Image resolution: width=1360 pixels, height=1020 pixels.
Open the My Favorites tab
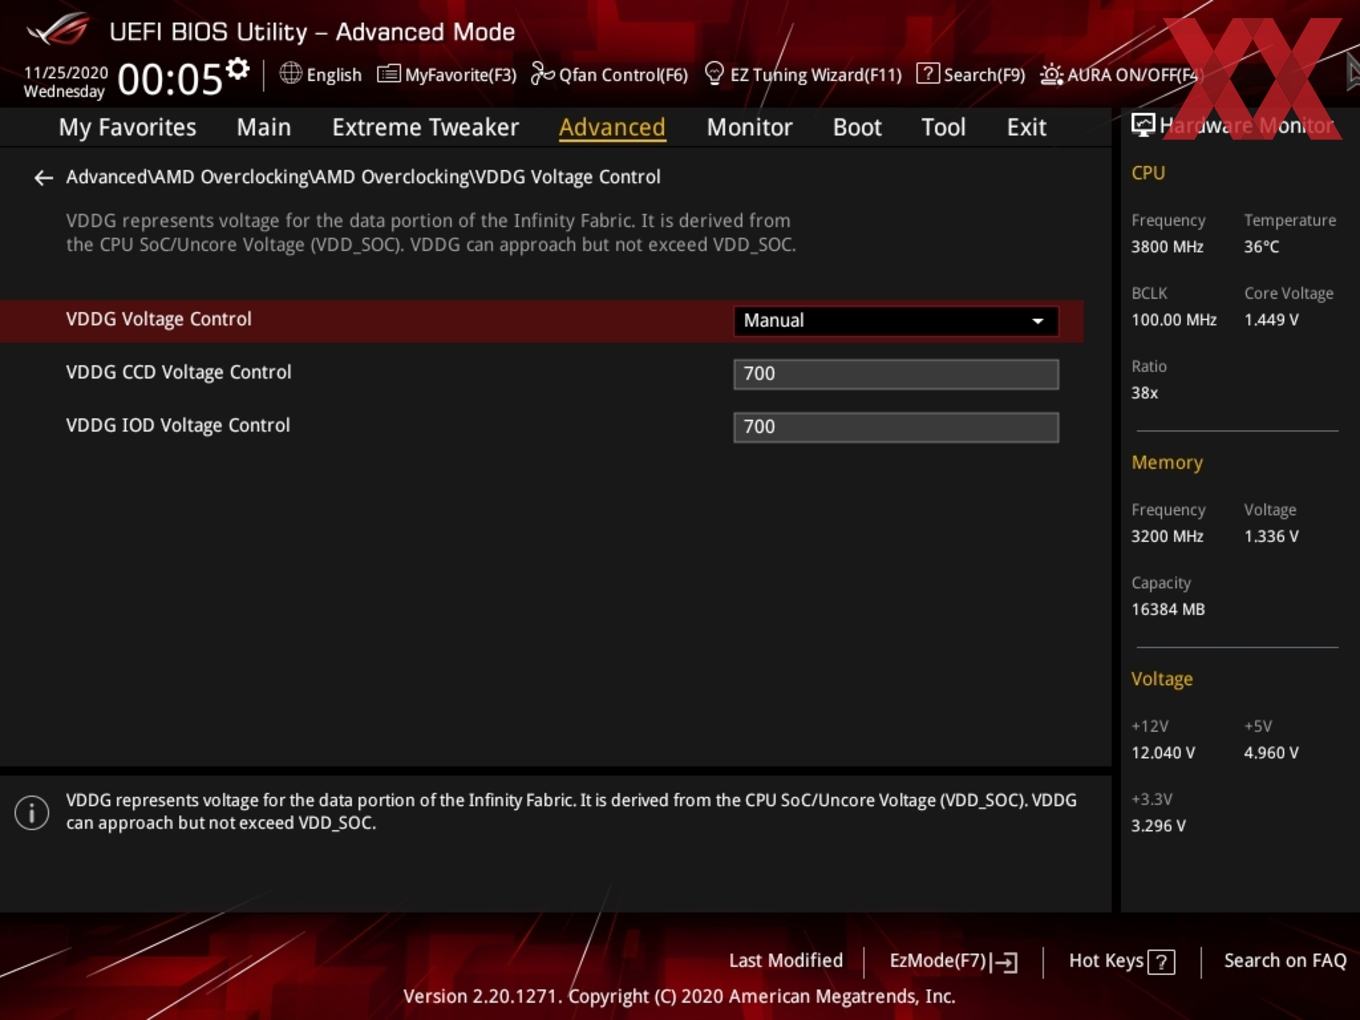coord(127,127)
